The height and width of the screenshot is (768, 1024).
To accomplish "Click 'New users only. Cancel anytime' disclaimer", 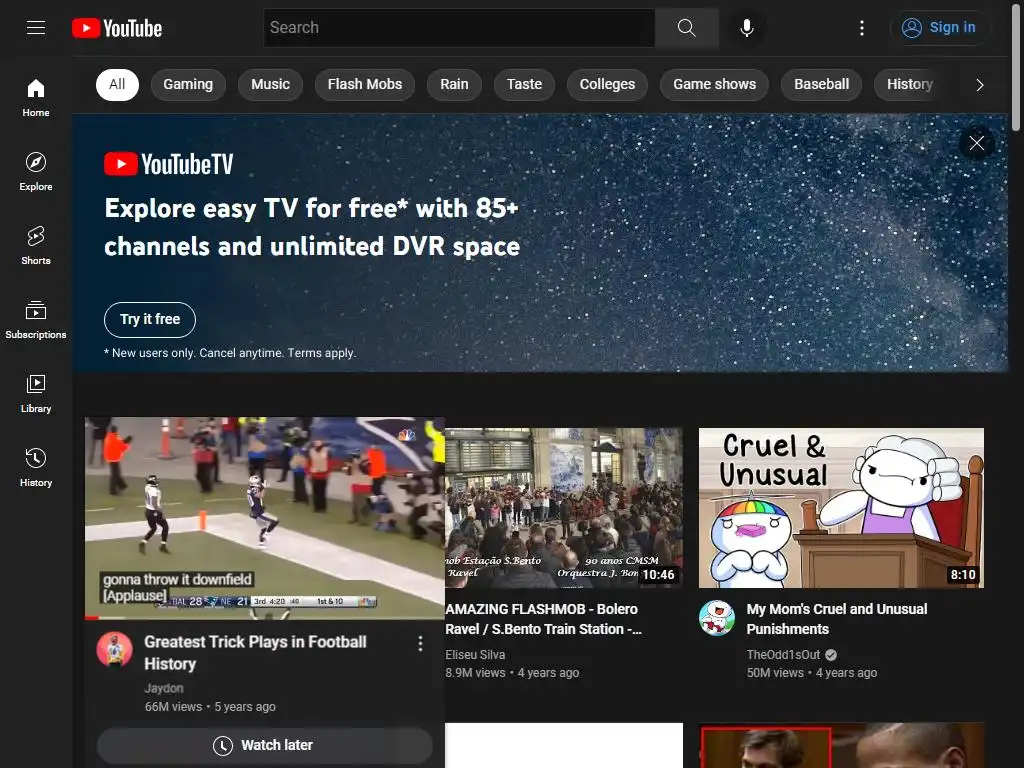I will click(x=230, y=353).
